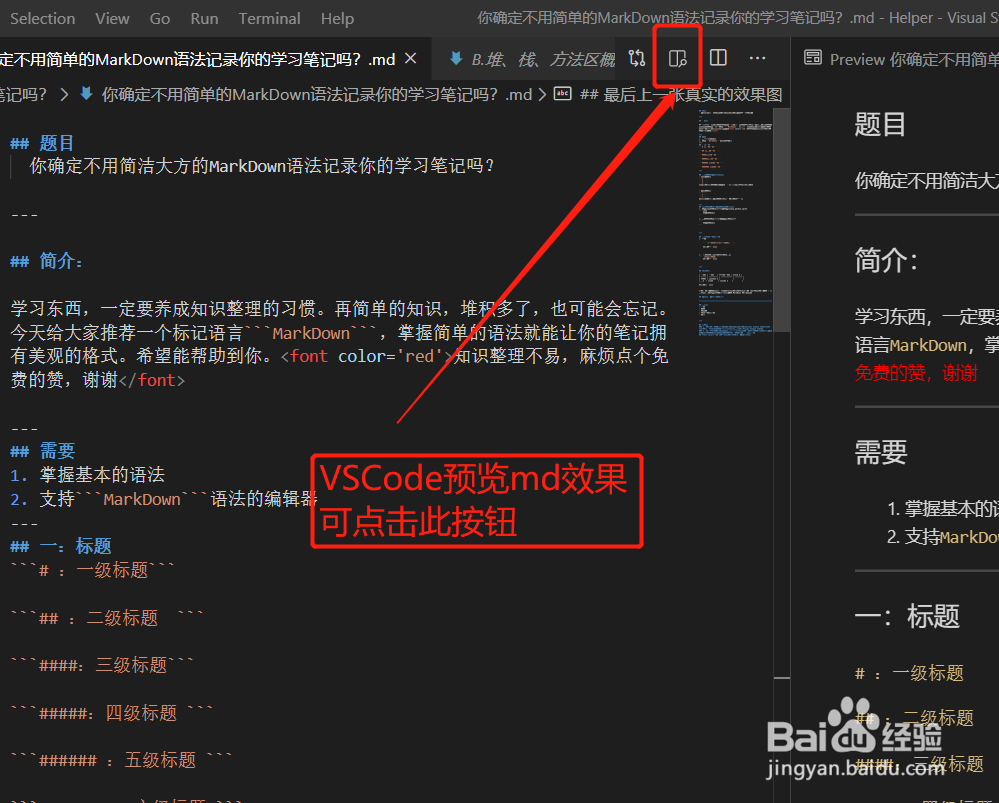The width and height of the screenshot is (999, 803).
Task: Click the # ：一级标题 line in preview
Action: [909, 673]
